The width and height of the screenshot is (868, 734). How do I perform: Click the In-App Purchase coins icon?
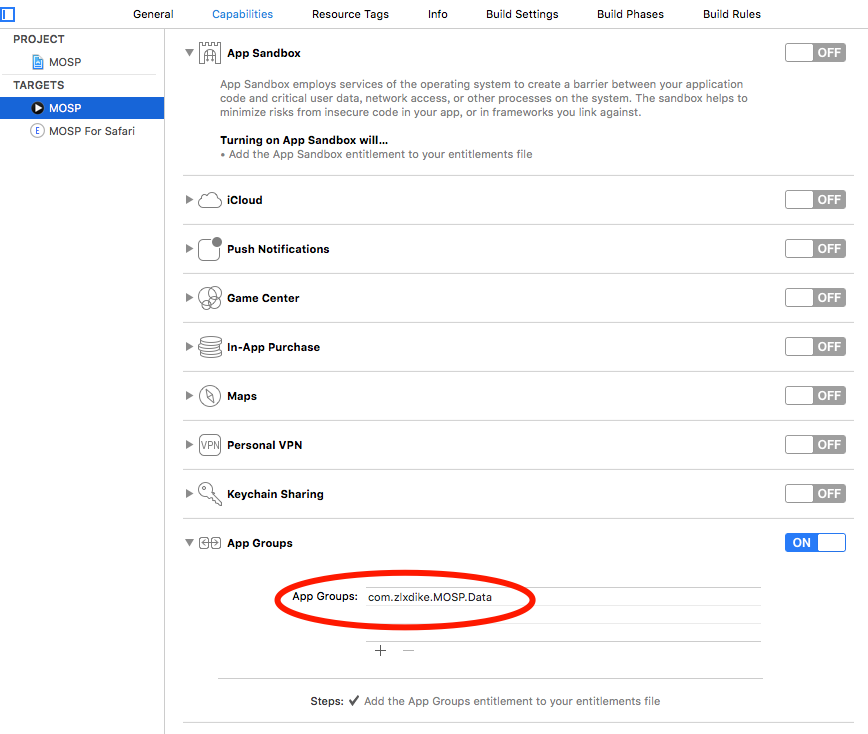point(210,347)
